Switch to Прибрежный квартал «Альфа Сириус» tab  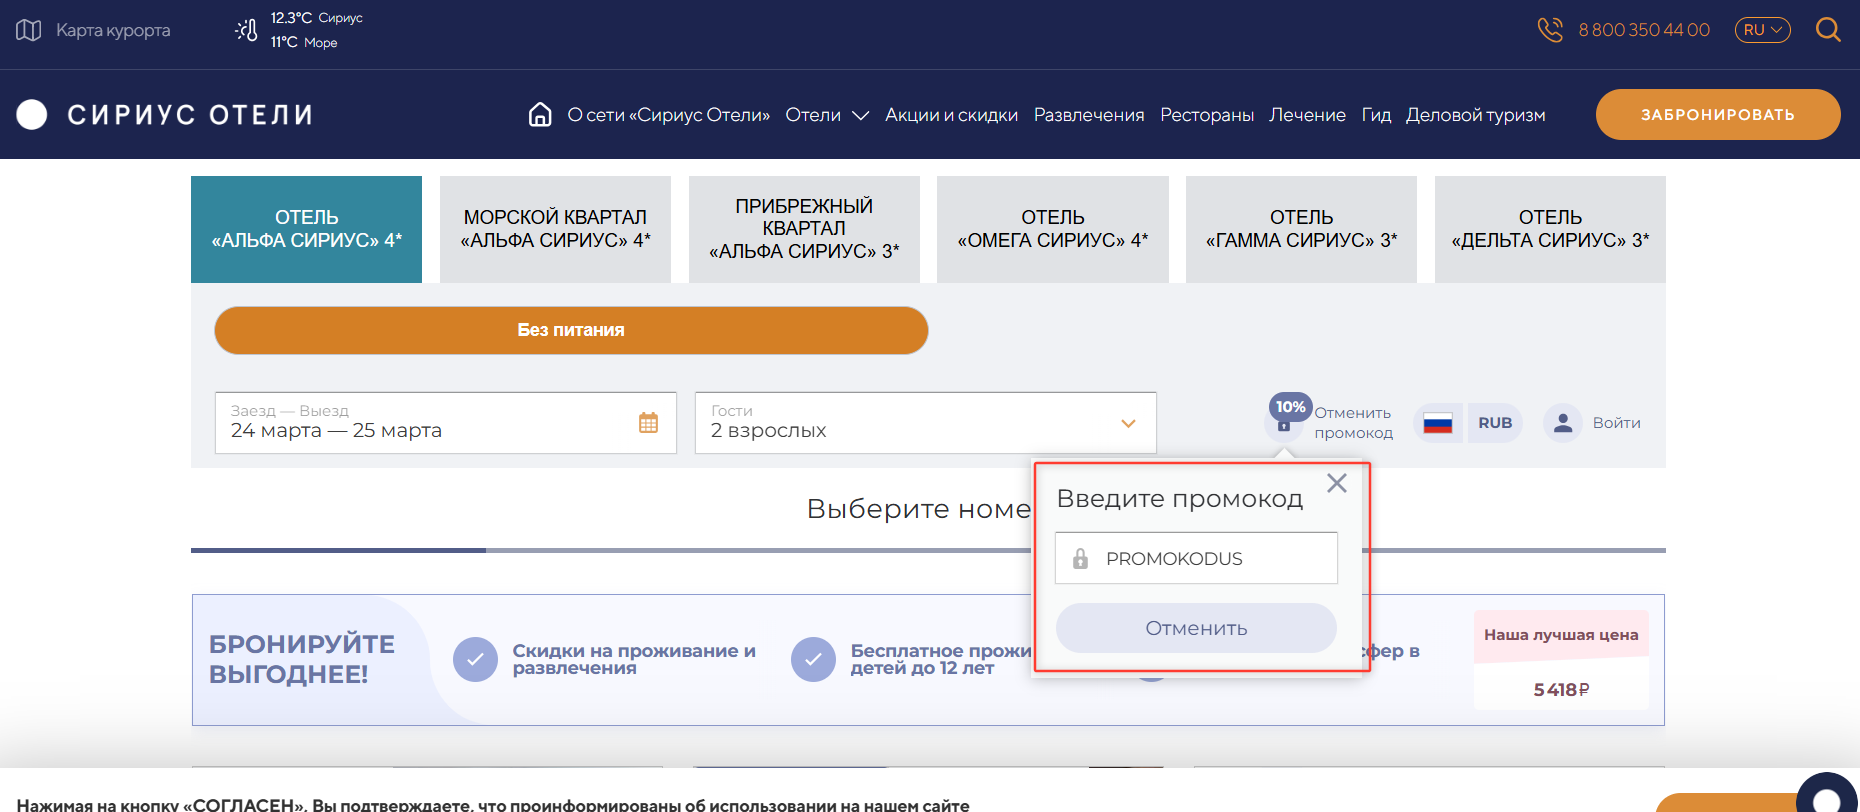(x=804, y=229)
